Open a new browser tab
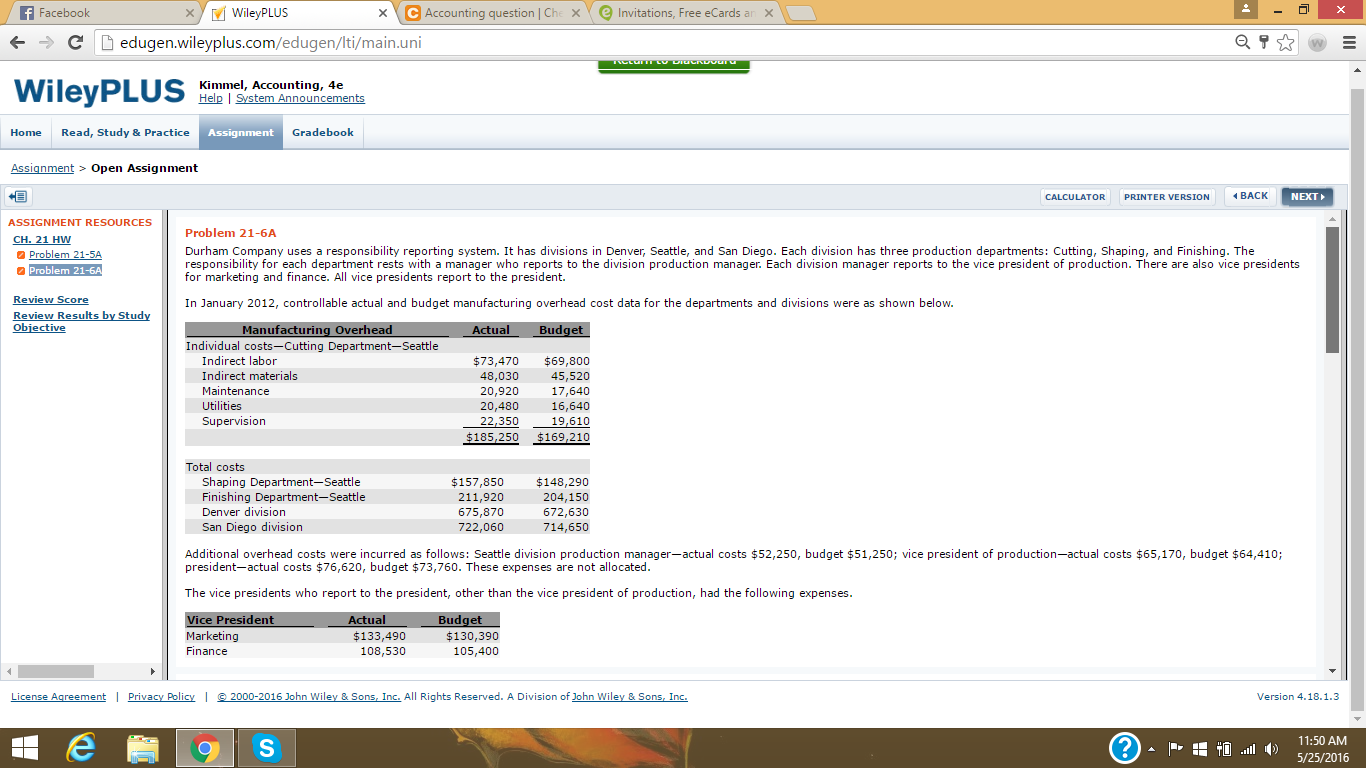The image size is (1366, 768). point(803,13)
